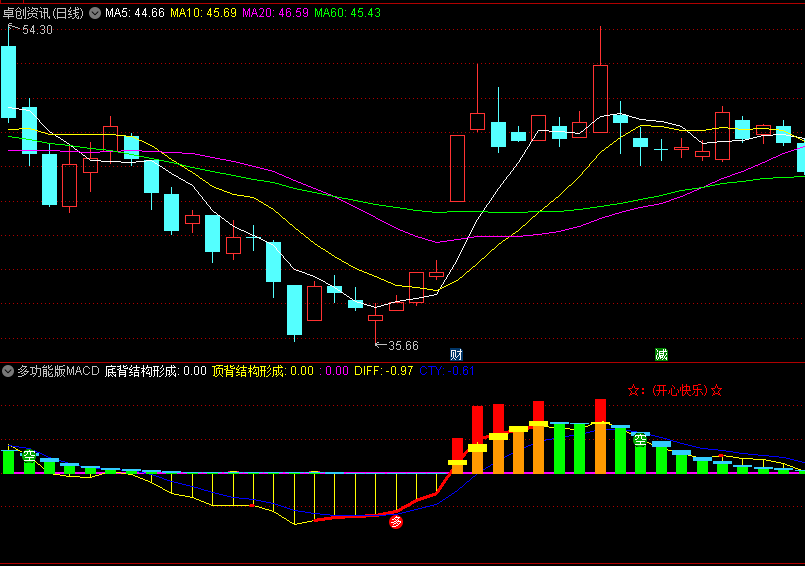This screenshot has width=805, height=566.
Task: Click the MA20: 46.59 label
Action: (x=275, y=13)
